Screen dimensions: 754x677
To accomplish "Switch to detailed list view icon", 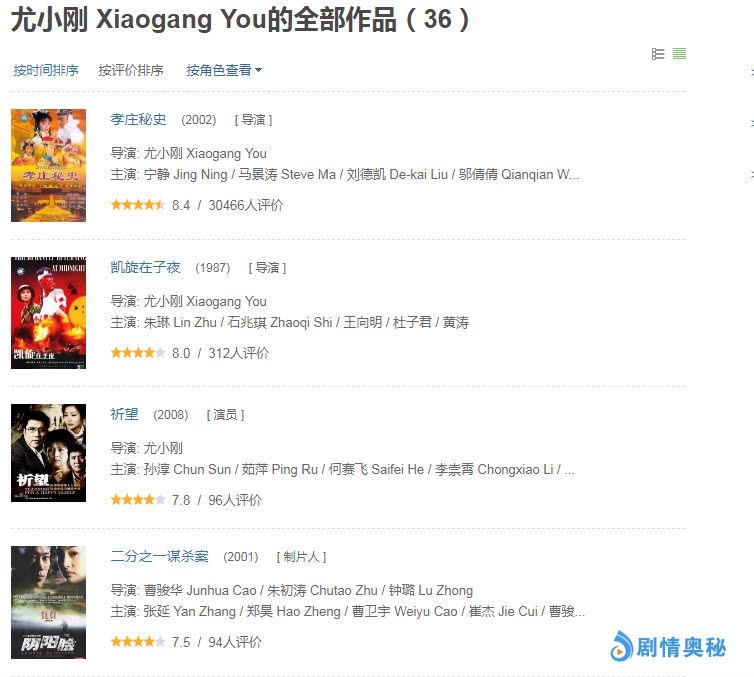I will pyautogui.click(x=658, y=54).
